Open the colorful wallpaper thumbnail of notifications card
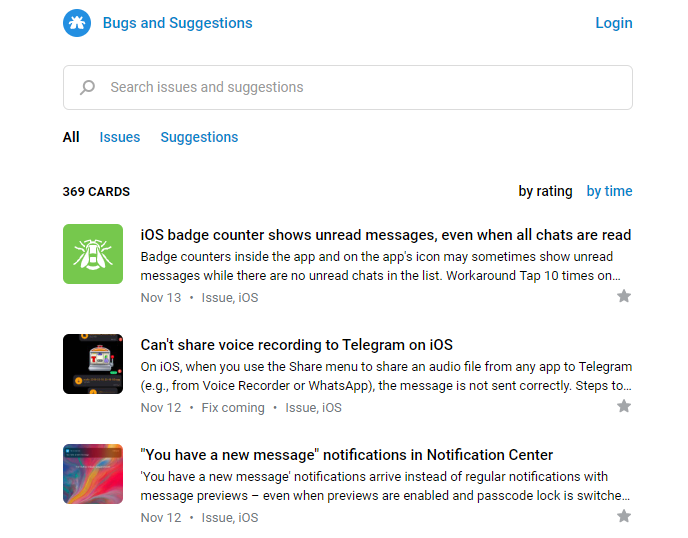688x538 pixels. [x=93, y=474]
